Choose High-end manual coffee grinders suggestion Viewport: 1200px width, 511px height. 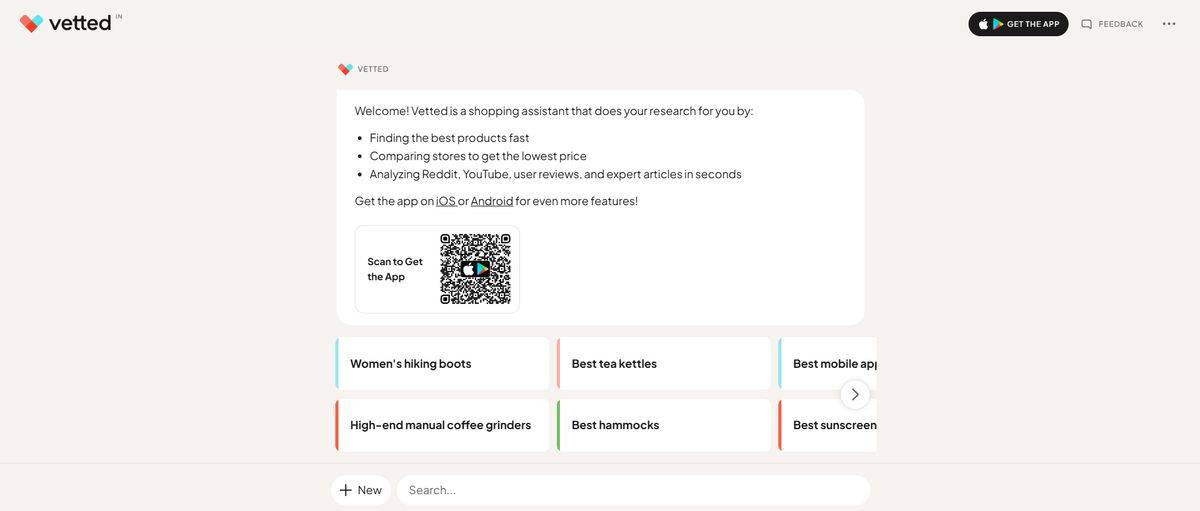point(443,425)
